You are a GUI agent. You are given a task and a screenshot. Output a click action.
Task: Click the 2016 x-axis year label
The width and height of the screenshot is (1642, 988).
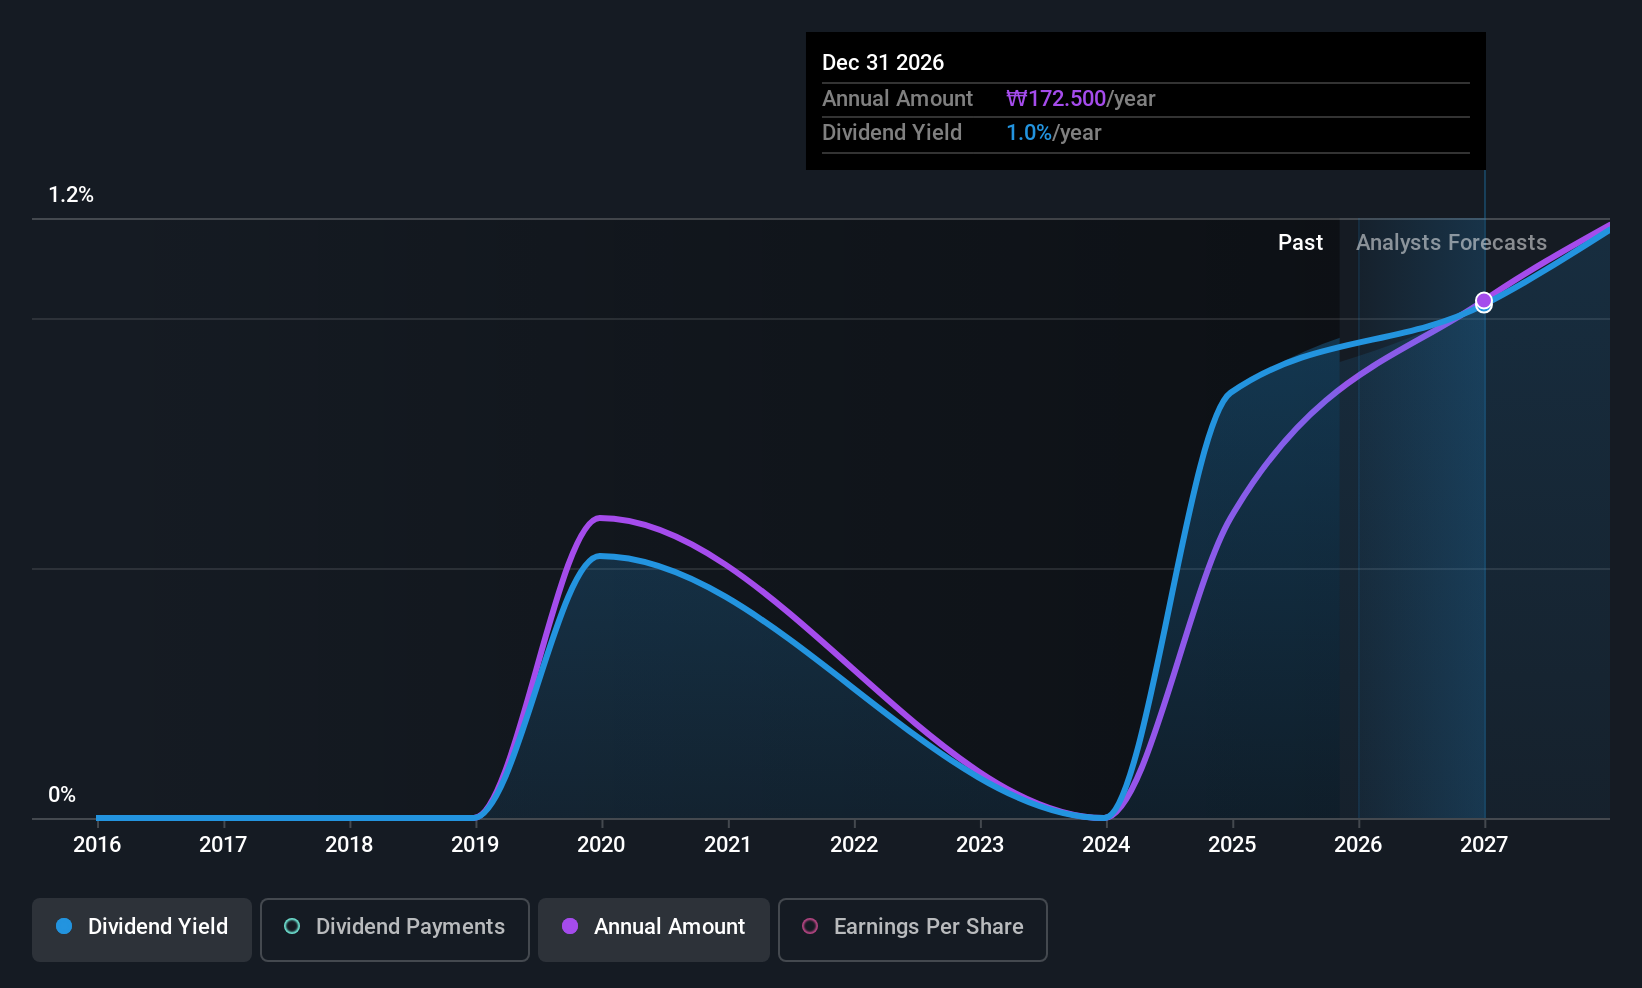(97, 845)
